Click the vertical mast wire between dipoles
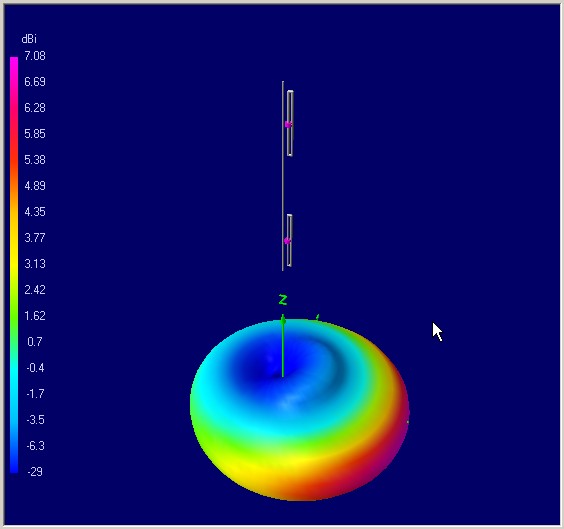Viewport: 564px width, 529px height. coord(283,185)
